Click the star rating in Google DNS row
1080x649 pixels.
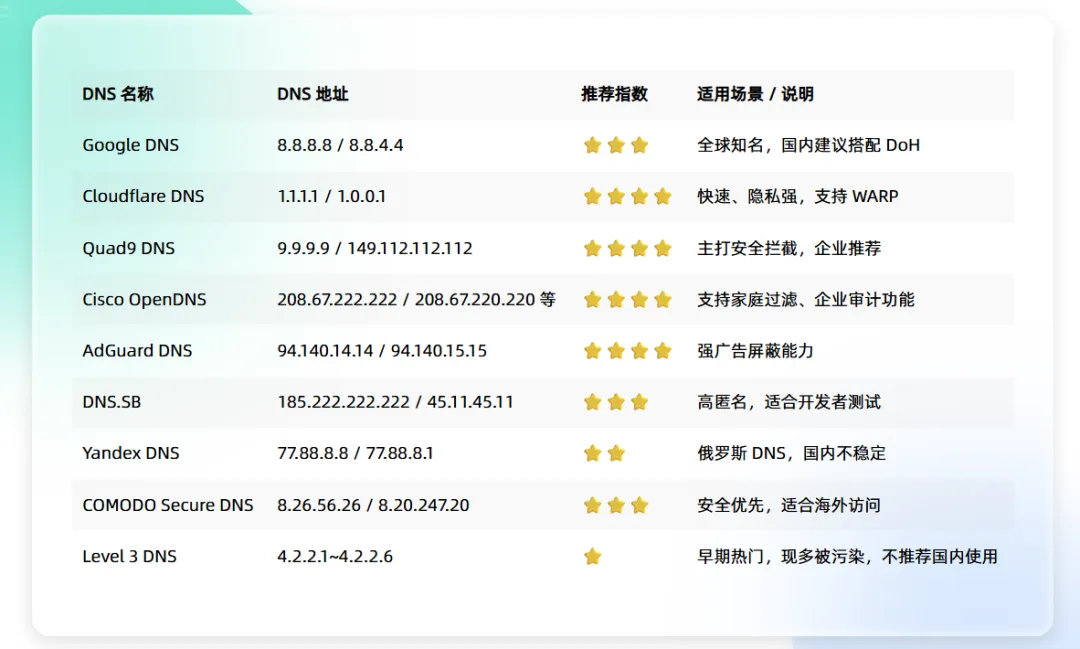(x=616, y=145)
